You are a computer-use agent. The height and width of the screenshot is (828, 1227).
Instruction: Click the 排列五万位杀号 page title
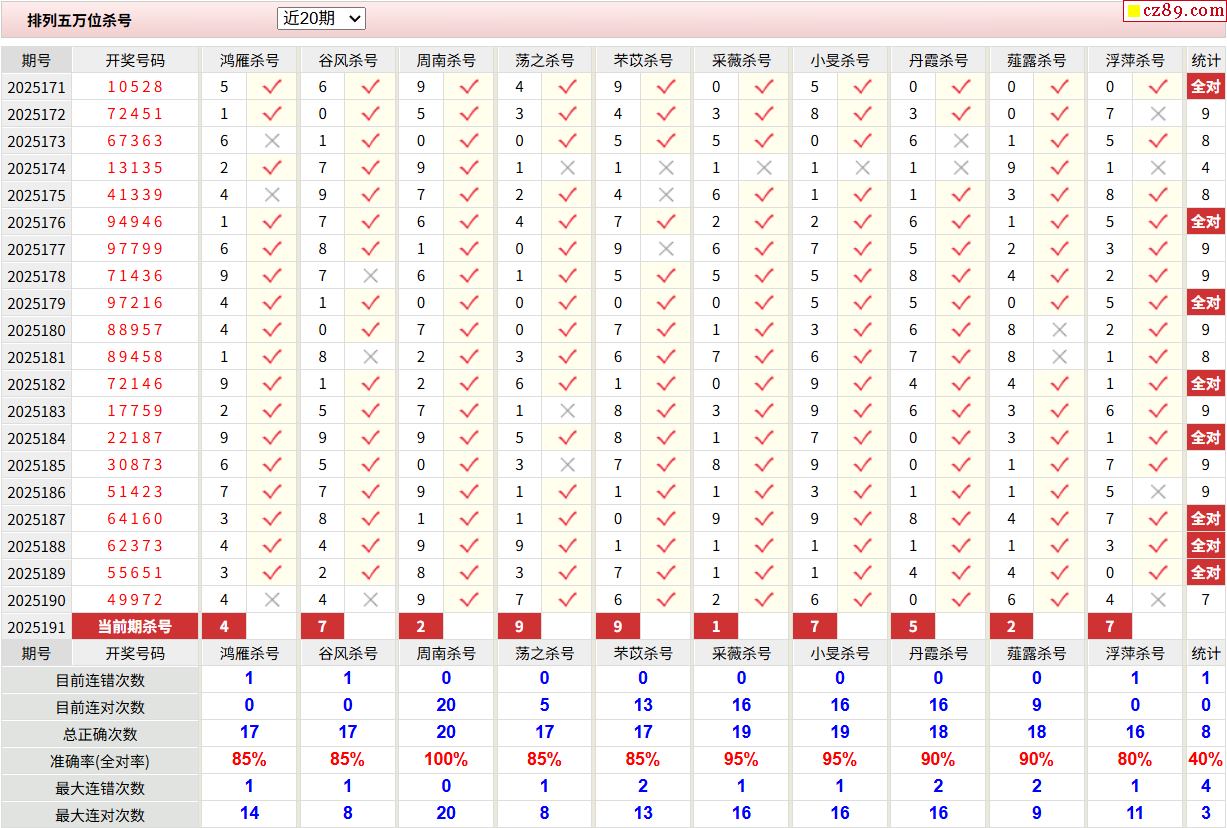coord(79,20)
